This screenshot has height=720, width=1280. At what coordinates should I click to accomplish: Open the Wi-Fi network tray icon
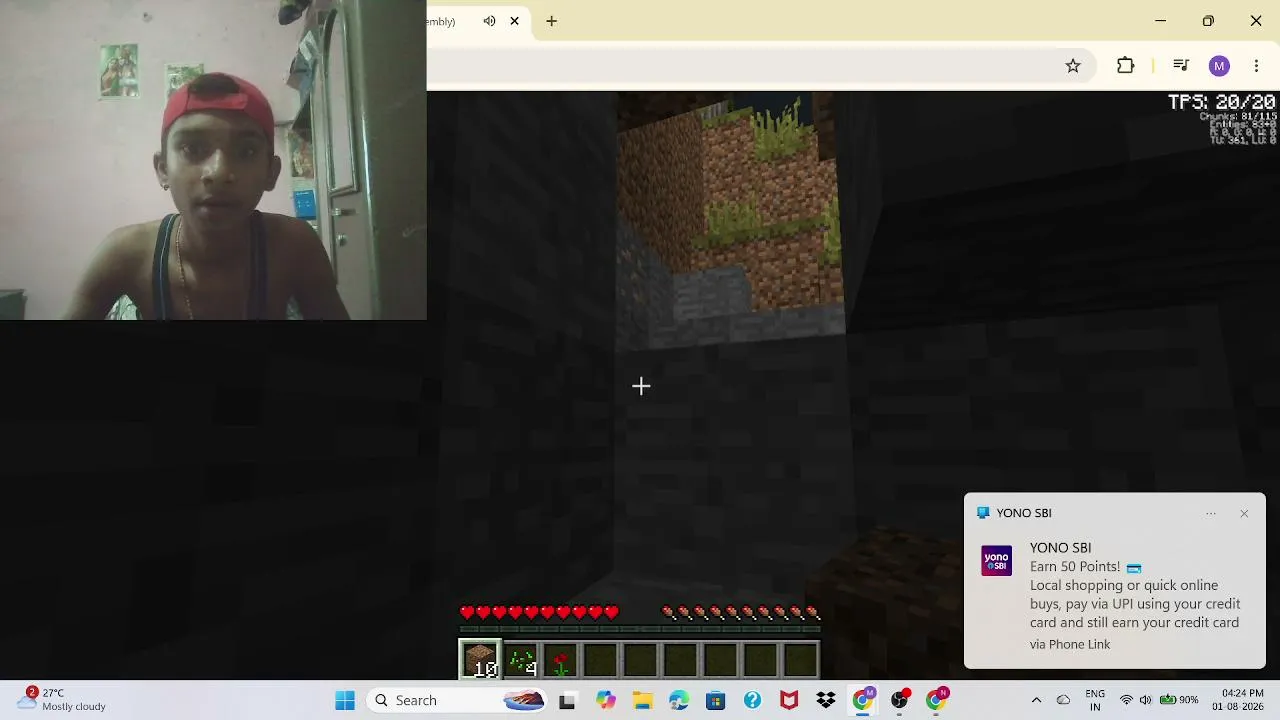tap(1127, 700)
